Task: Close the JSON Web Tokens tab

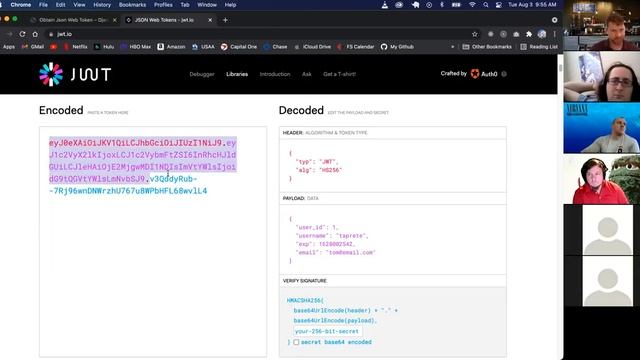Action: (x=210, y=20)
